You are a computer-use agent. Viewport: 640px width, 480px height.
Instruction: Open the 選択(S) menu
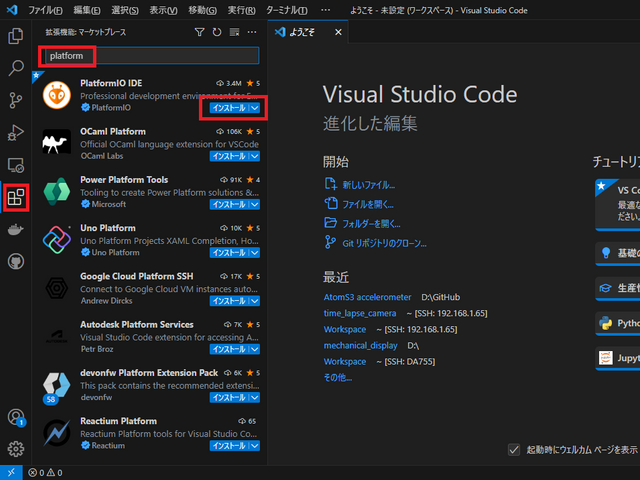pyautogui.click(x=125, y=10)
